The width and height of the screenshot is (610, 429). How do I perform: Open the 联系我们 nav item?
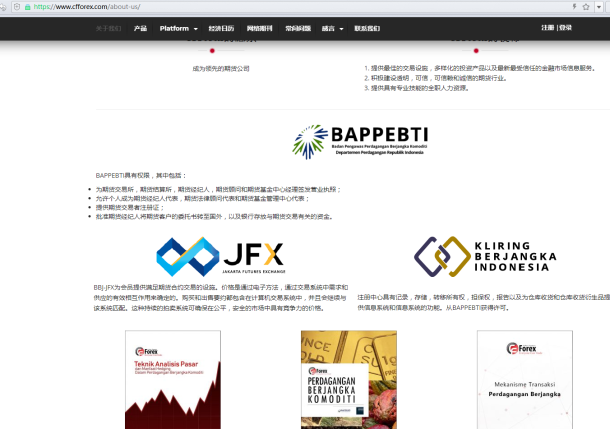click(x=367, y=28)
